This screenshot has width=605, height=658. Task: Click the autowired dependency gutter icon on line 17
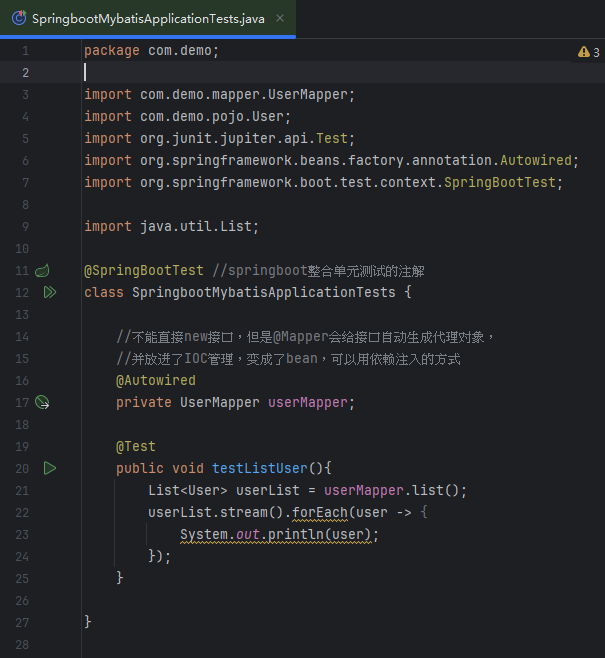coord(42,402)
